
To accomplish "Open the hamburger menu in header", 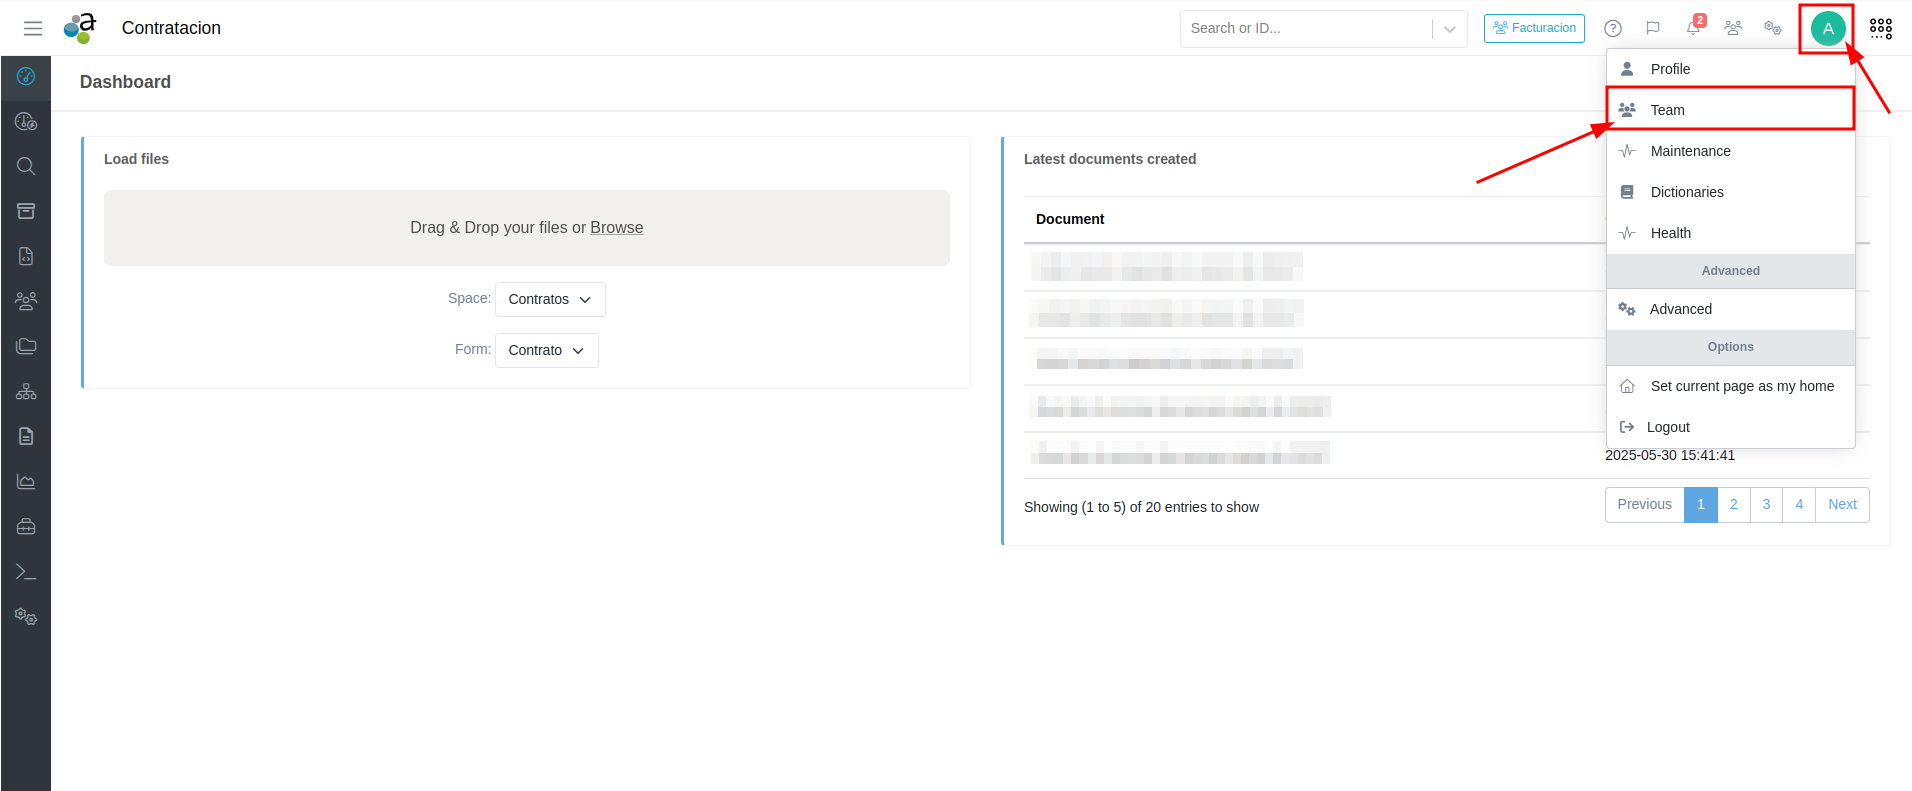I will 33,28.
